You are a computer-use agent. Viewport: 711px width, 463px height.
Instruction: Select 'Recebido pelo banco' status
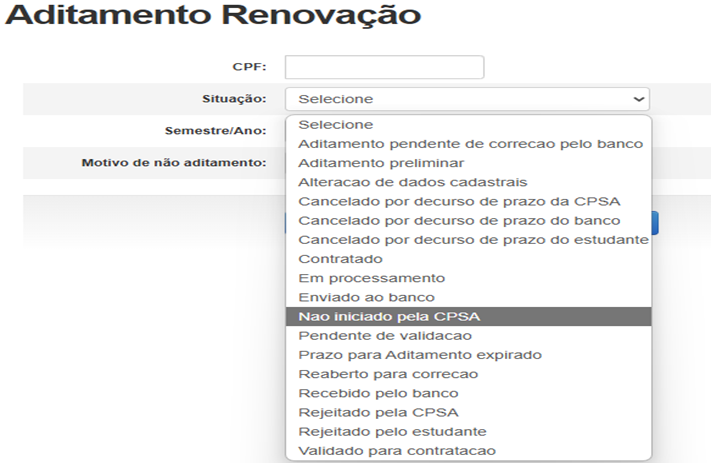point(378,393)
